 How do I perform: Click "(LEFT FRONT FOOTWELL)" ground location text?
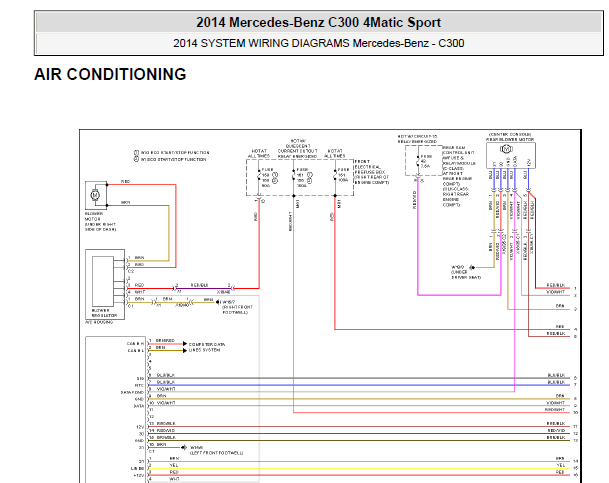tap(216, 453)
